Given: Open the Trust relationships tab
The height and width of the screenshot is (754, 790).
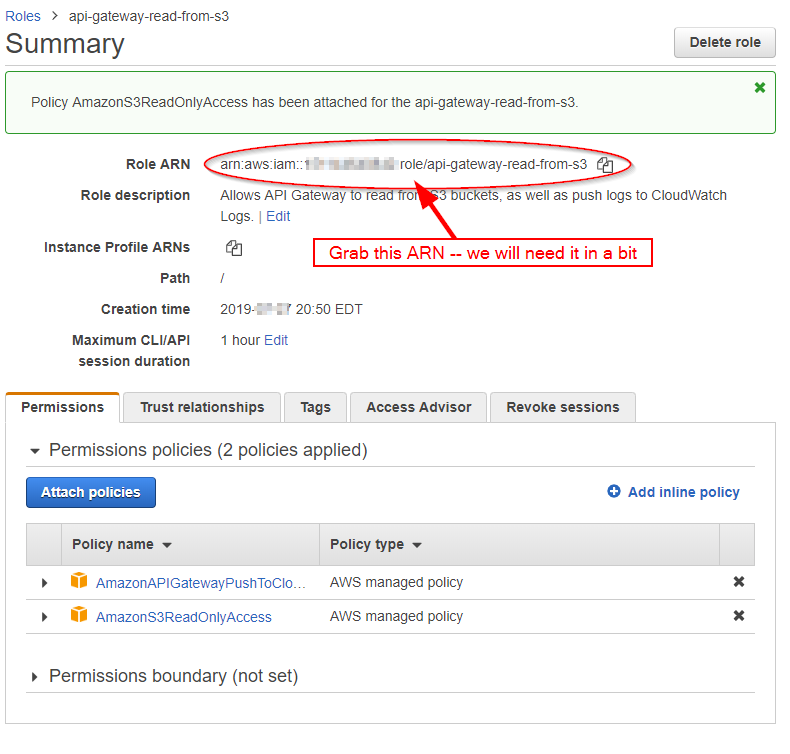Looking at the screenshot, I should (202, 407).
